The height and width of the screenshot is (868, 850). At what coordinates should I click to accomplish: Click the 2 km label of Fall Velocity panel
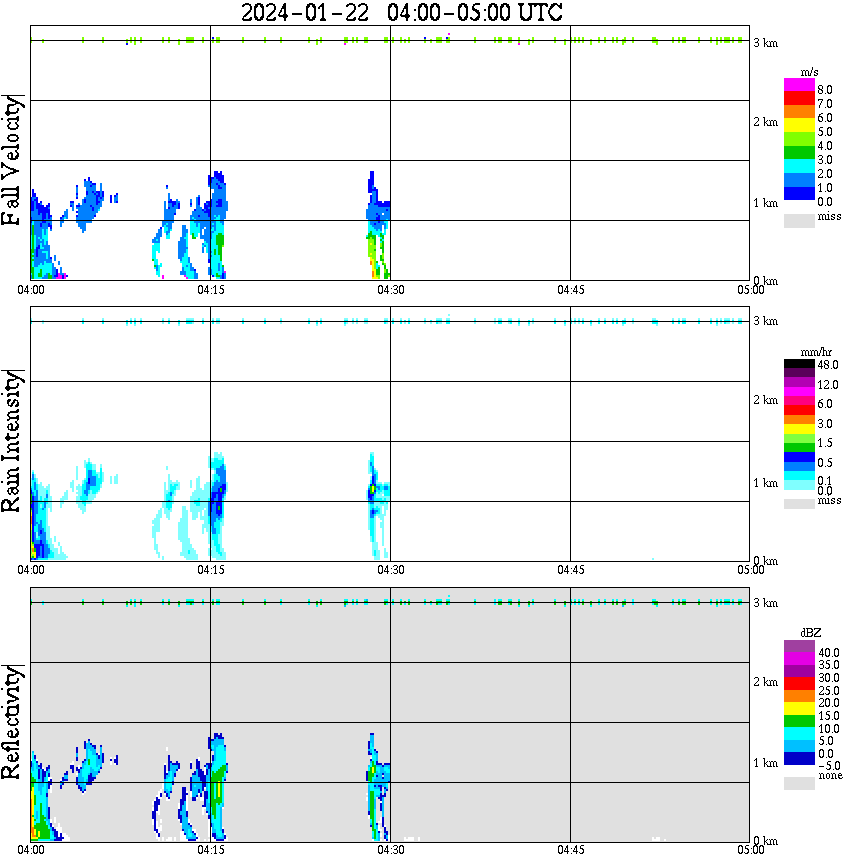coord(765,122)
